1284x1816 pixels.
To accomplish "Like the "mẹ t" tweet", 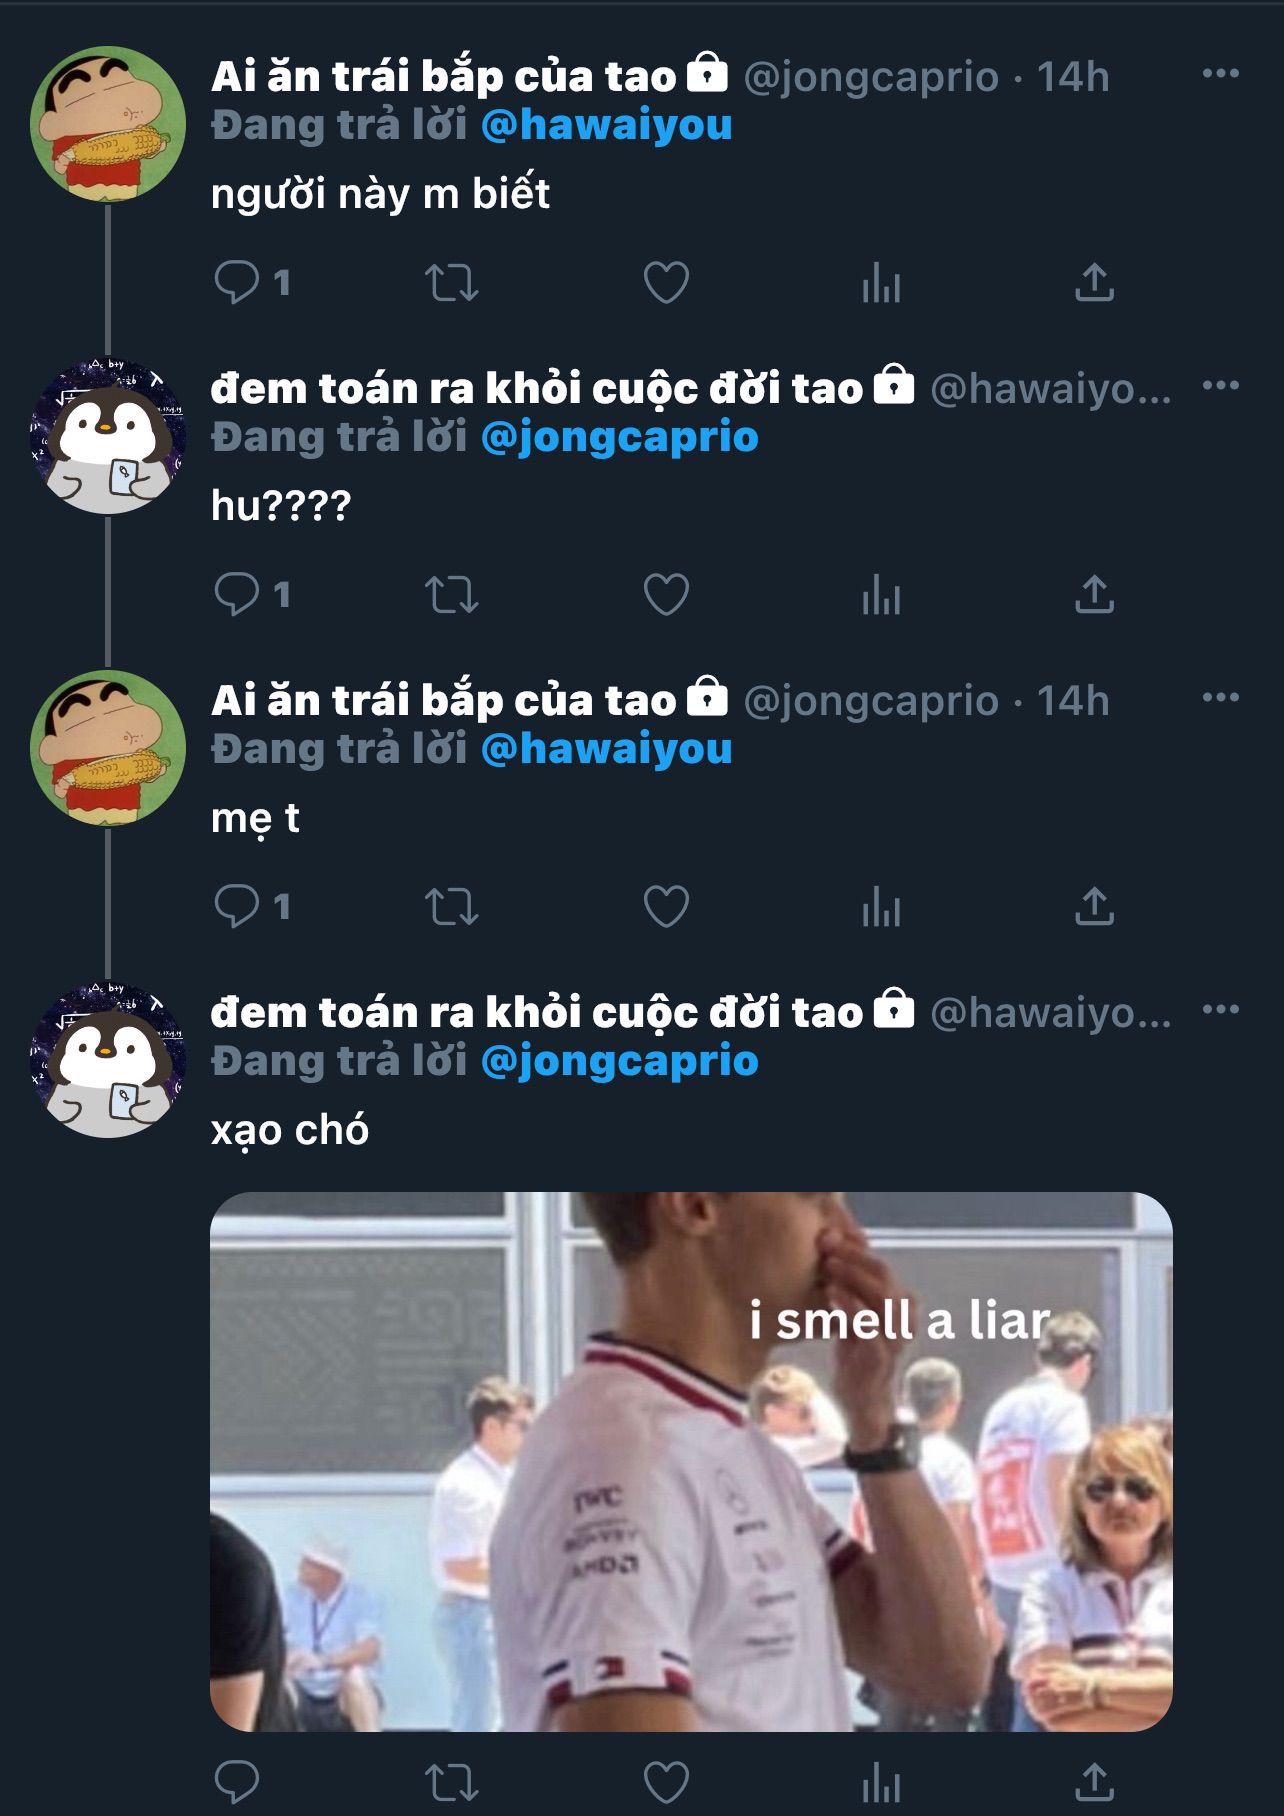I will (666, 906).
